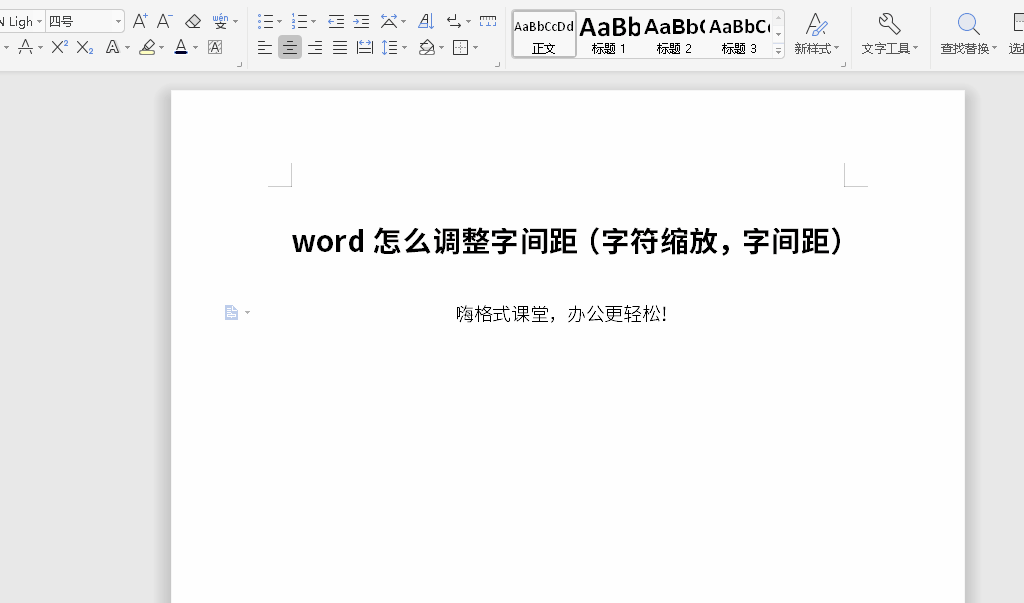Click the 新样式 button

pos(816,33)
